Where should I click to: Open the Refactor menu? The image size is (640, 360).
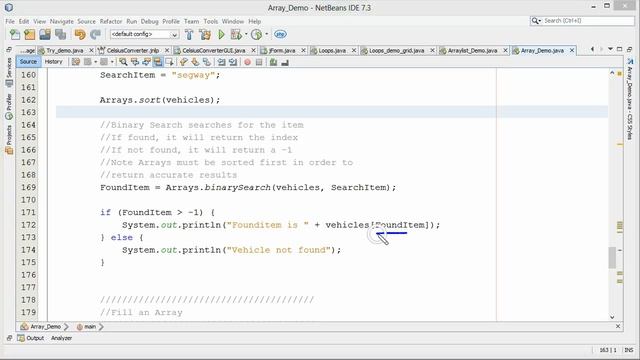point(111,21)
